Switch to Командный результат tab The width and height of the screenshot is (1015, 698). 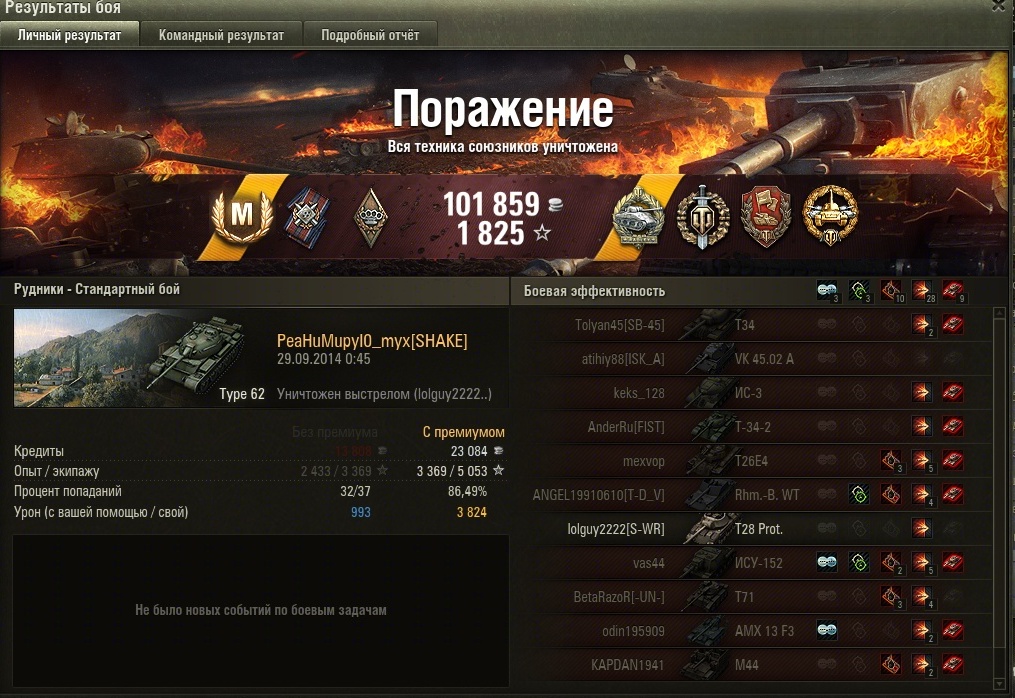tap(221, 35)
